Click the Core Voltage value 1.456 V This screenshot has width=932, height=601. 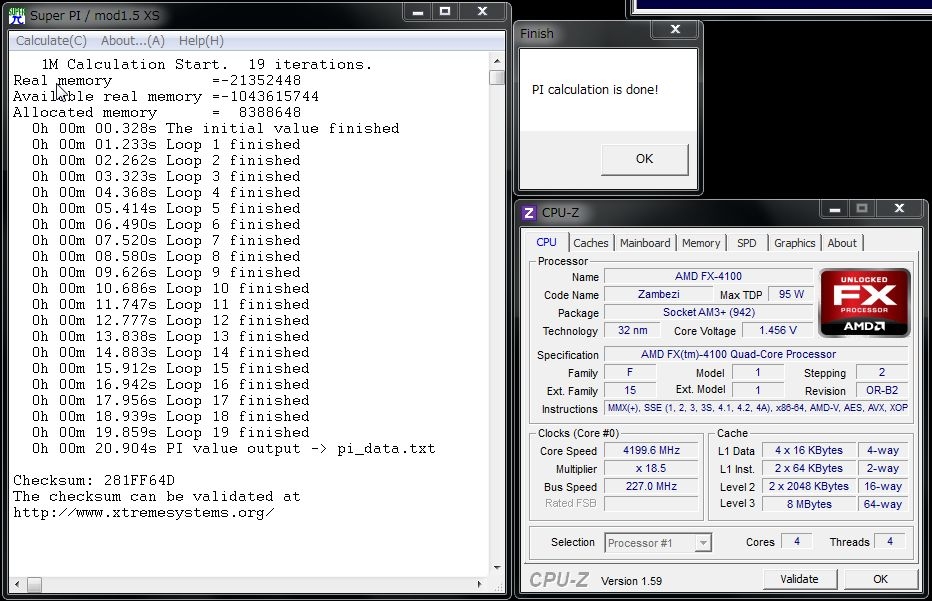click(777, 331)
